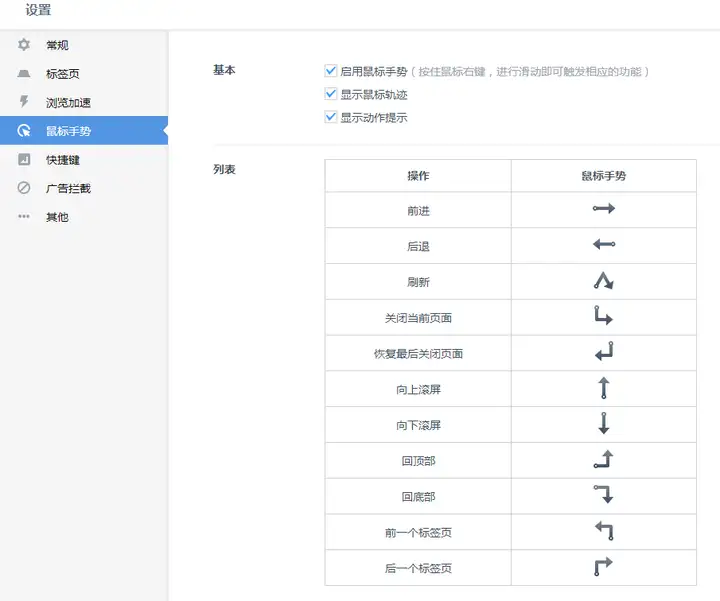Click the three dots icon beside 其他
This screenshot has width=720, height=601.
(24, 216)
